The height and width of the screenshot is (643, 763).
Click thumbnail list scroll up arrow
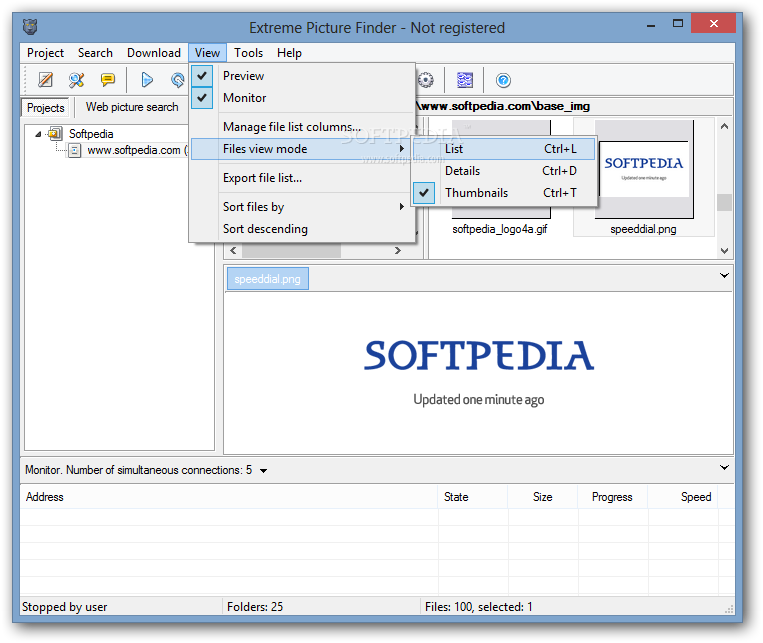[x=724, y=127]
